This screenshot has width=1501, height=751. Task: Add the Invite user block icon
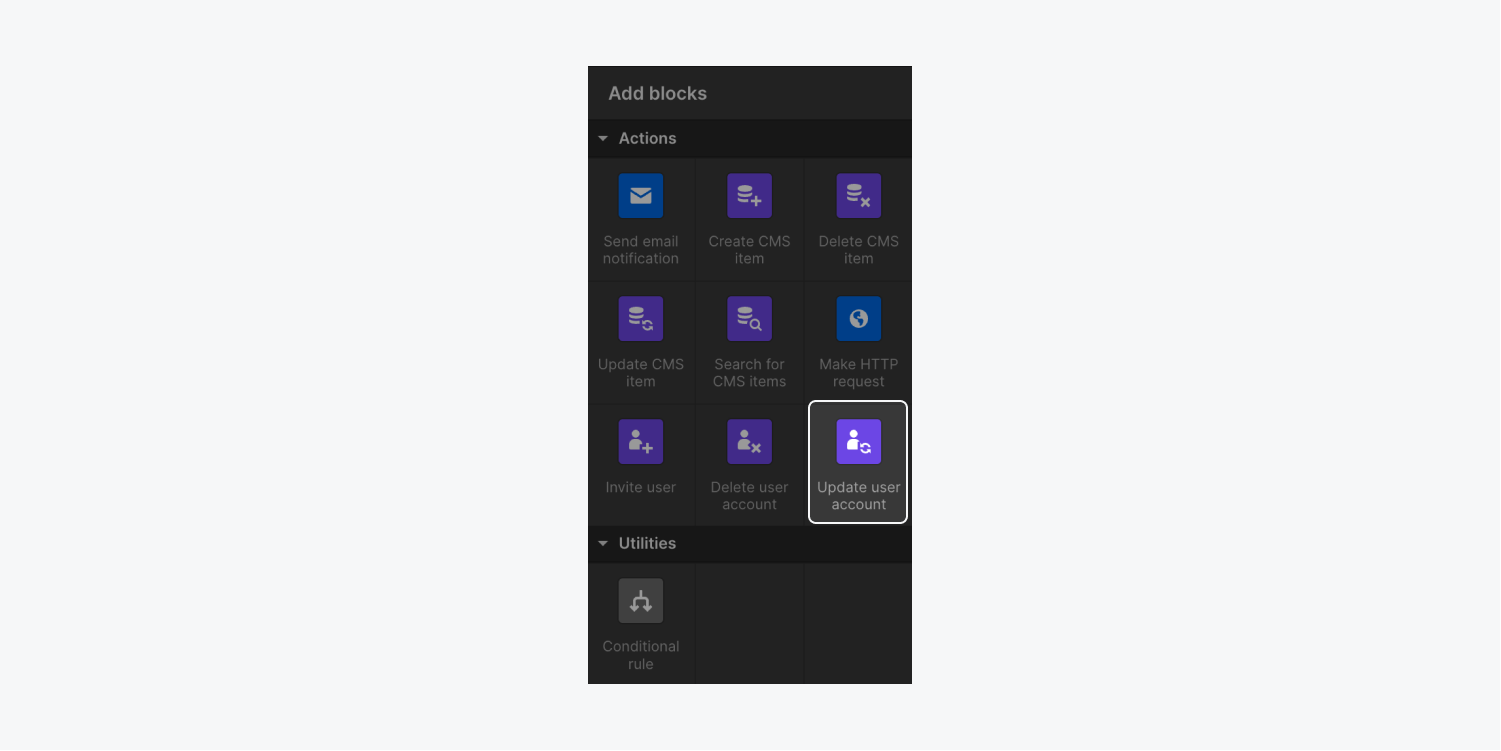point(641,442)
